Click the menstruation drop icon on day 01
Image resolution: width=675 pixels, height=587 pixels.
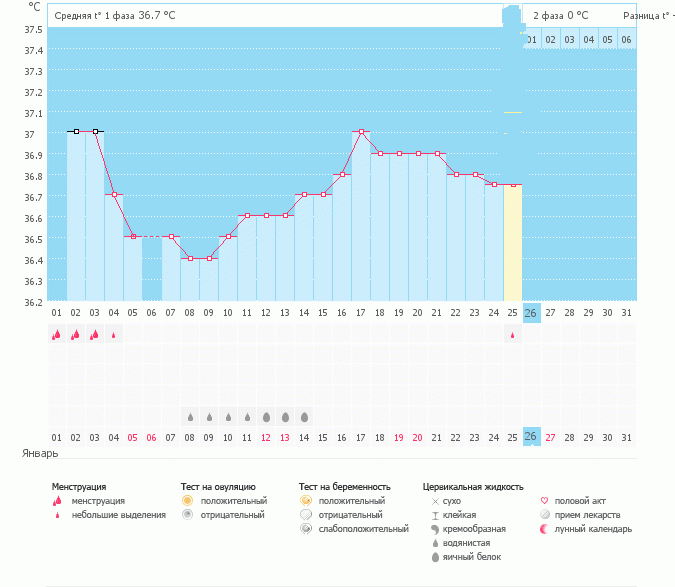tap(56, 336)
